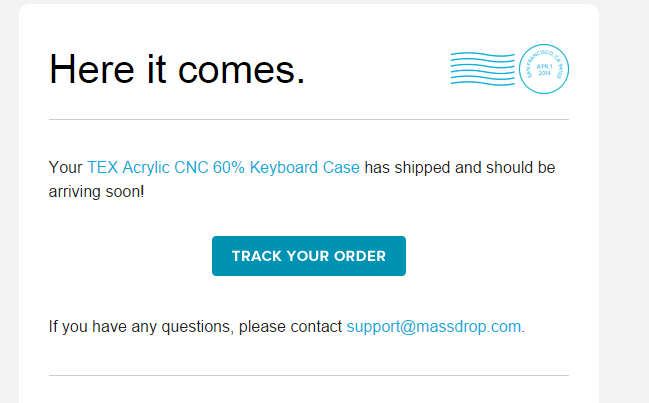
Task: Click the blank white area beneath the lower divider
Action: pyautogui.click(x=309, y=391)
